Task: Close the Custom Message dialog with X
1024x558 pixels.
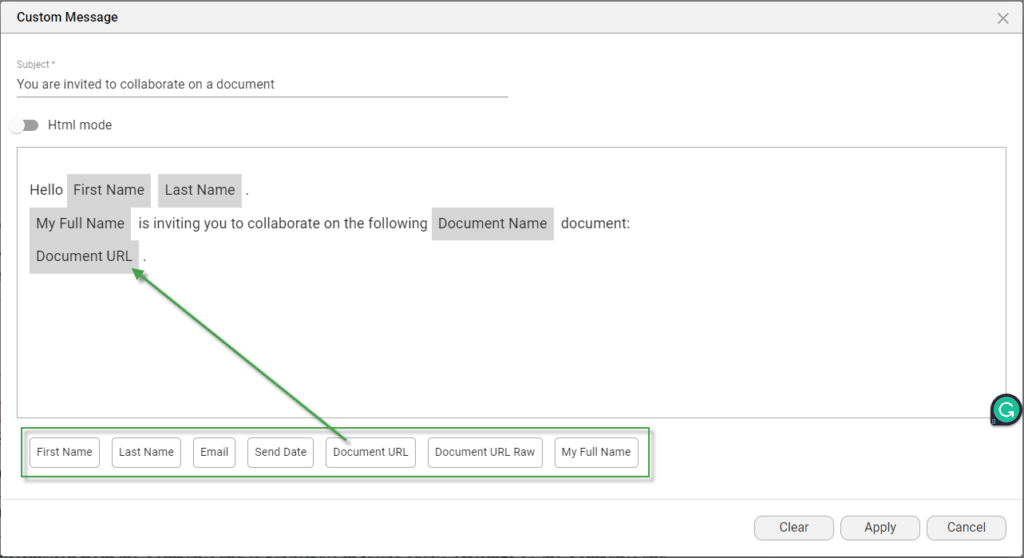Action: [1003, 18]
